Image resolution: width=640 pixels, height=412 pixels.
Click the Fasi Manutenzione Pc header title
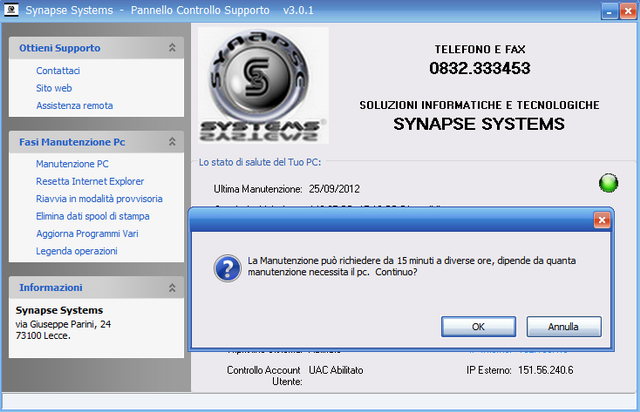click(x=72, y=142)
